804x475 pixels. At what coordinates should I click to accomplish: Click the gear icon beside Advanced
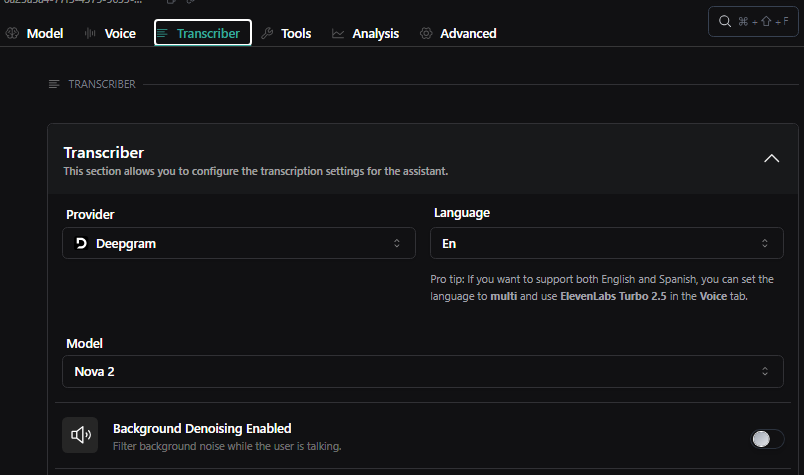(426, 33)
